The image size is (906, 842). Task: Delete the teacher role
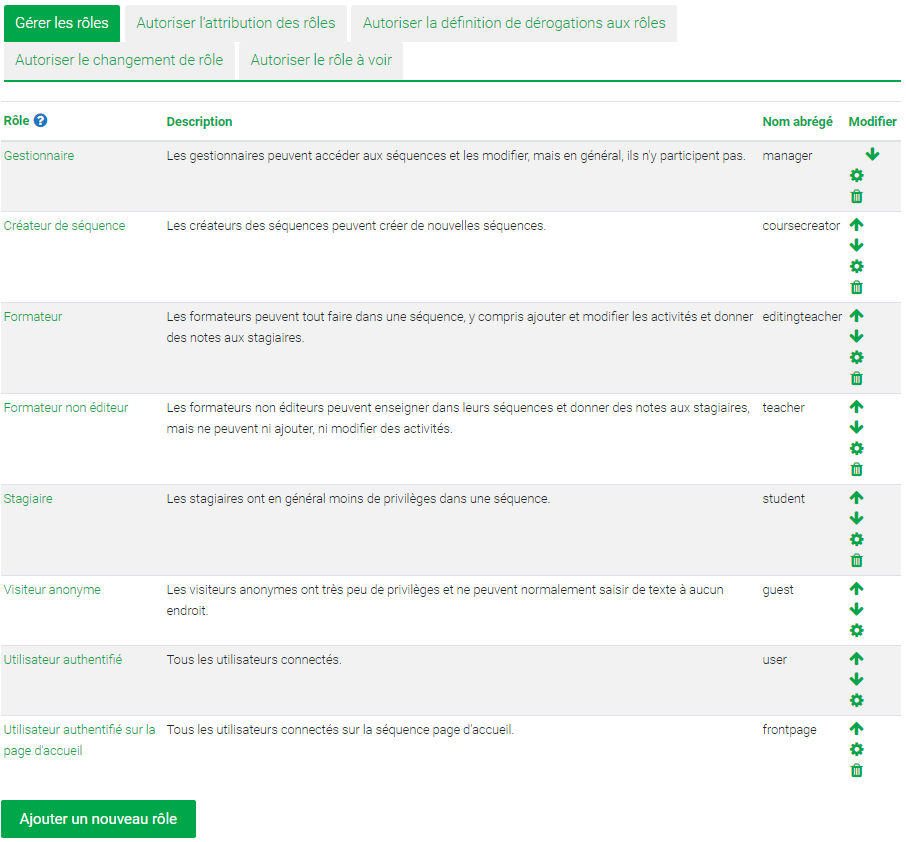click(856, 469)
